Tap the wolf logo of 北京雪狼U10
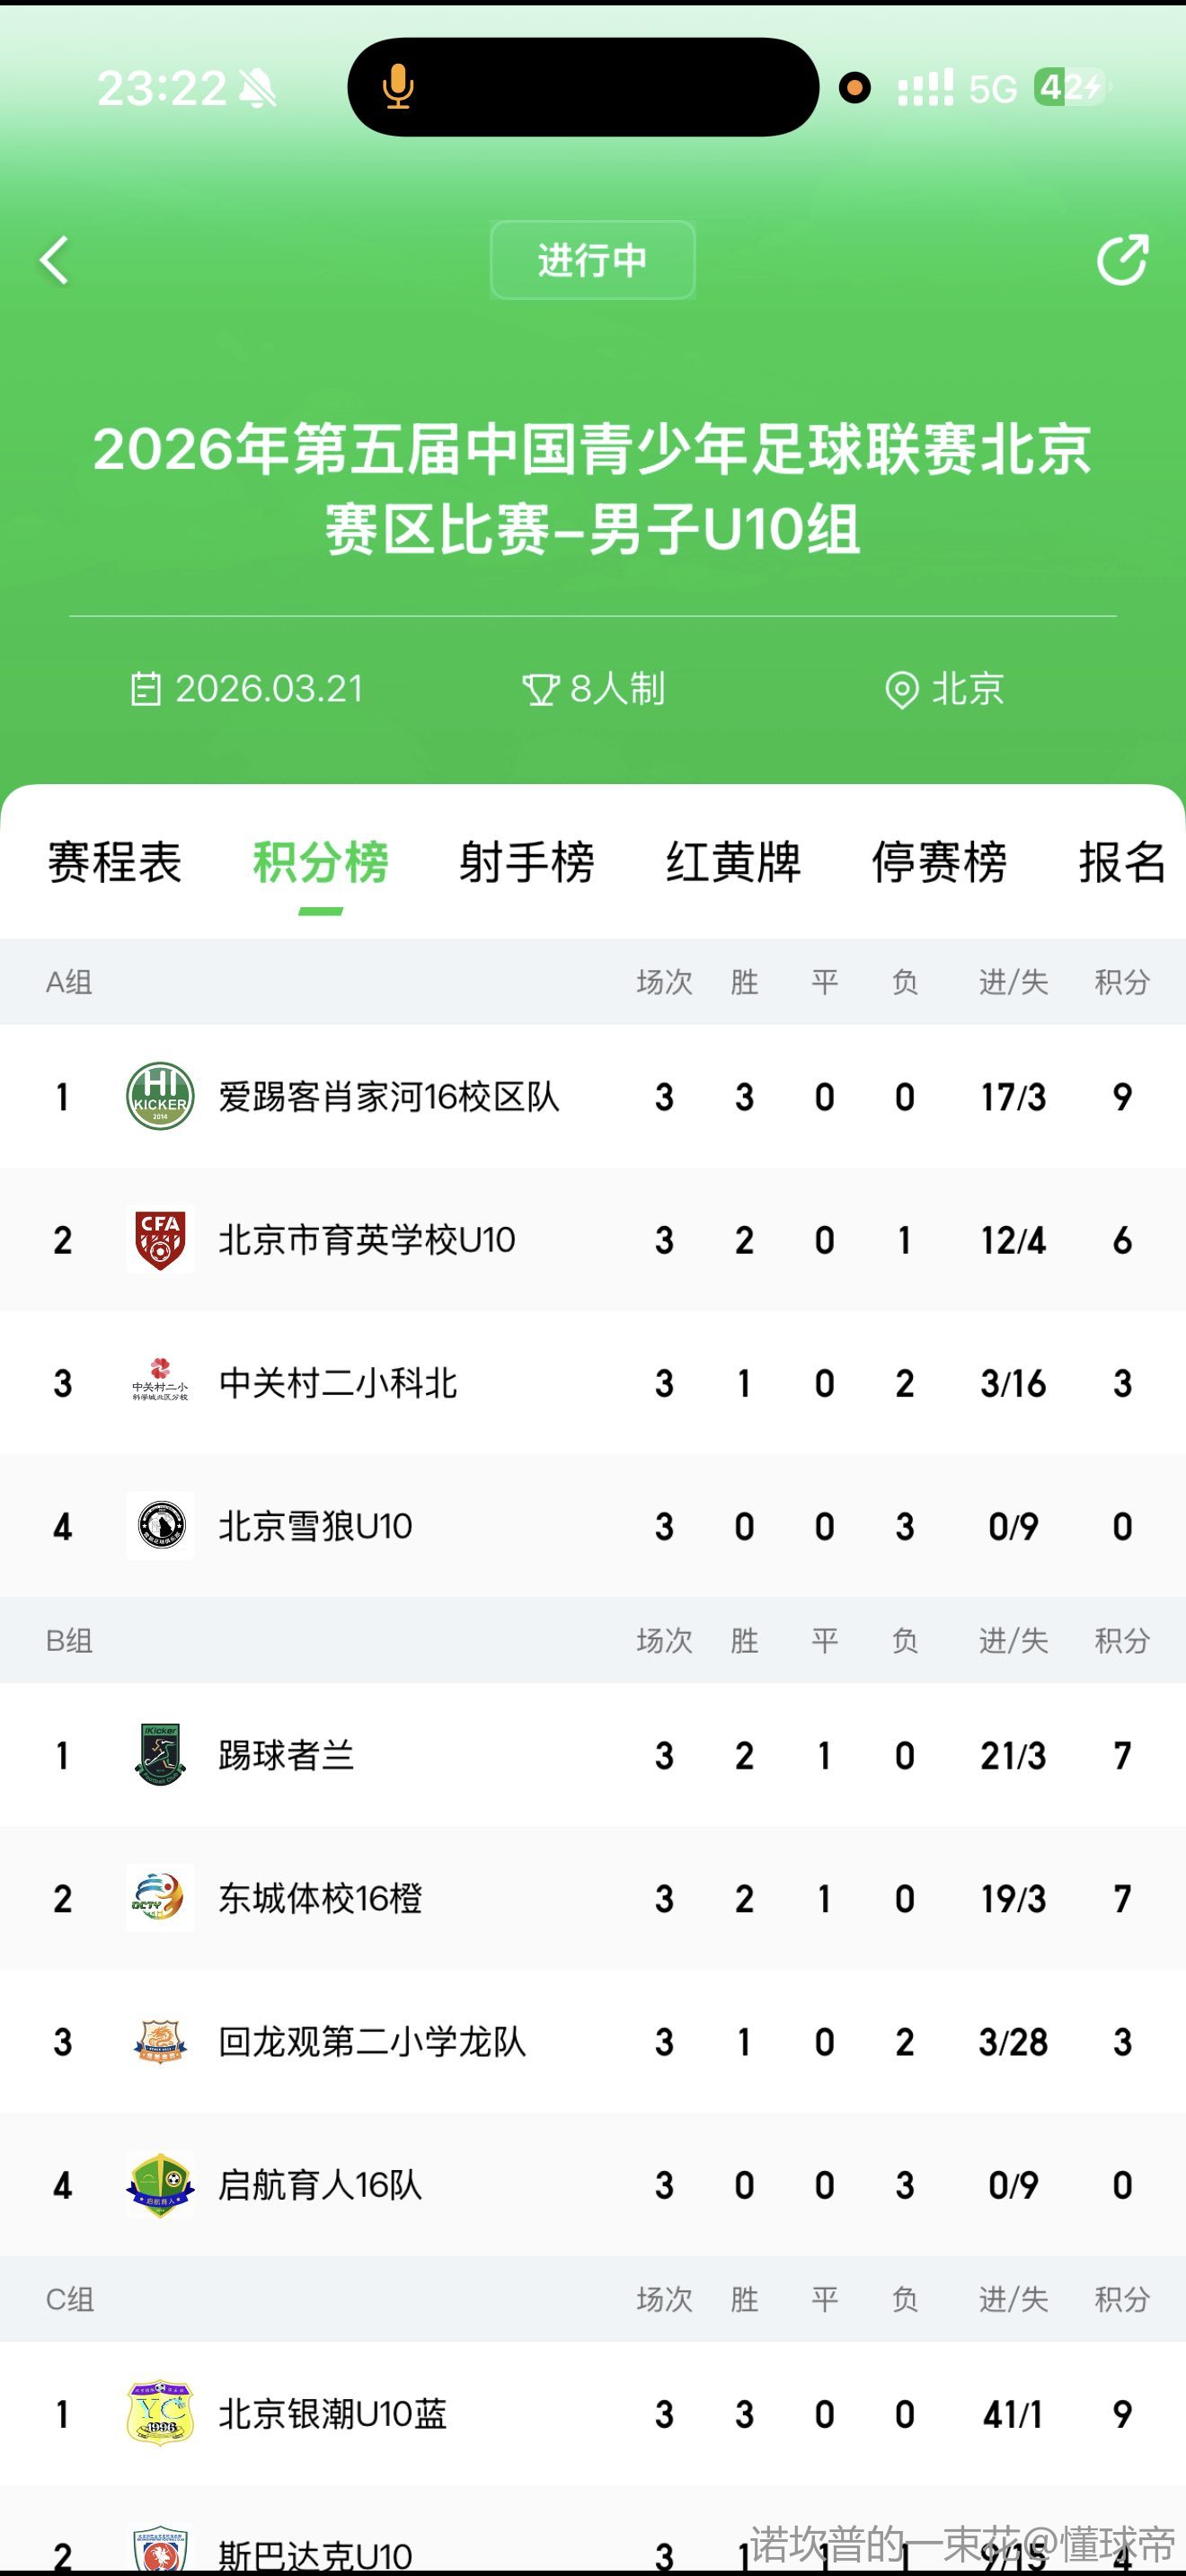 (x=160, y=1526)
